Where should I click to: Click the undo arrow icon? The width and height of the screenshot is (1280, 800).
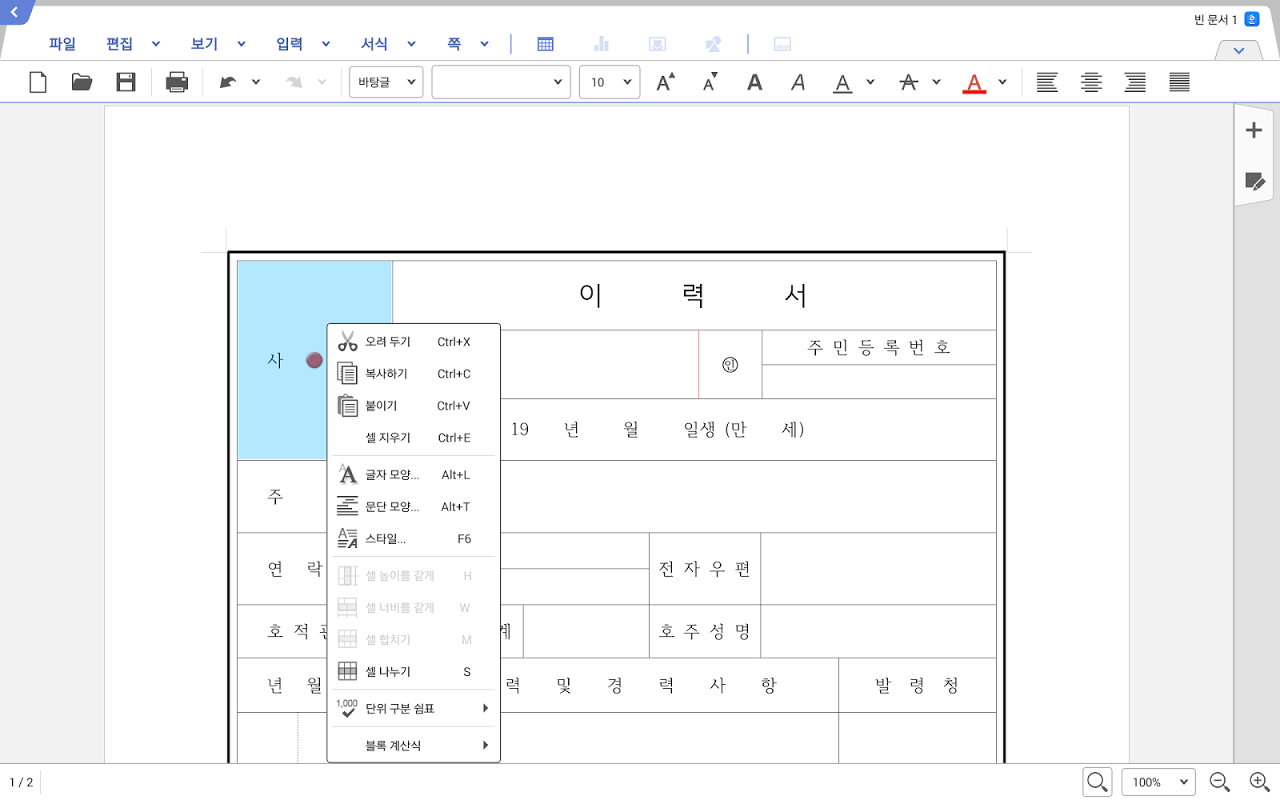point(228,82)
